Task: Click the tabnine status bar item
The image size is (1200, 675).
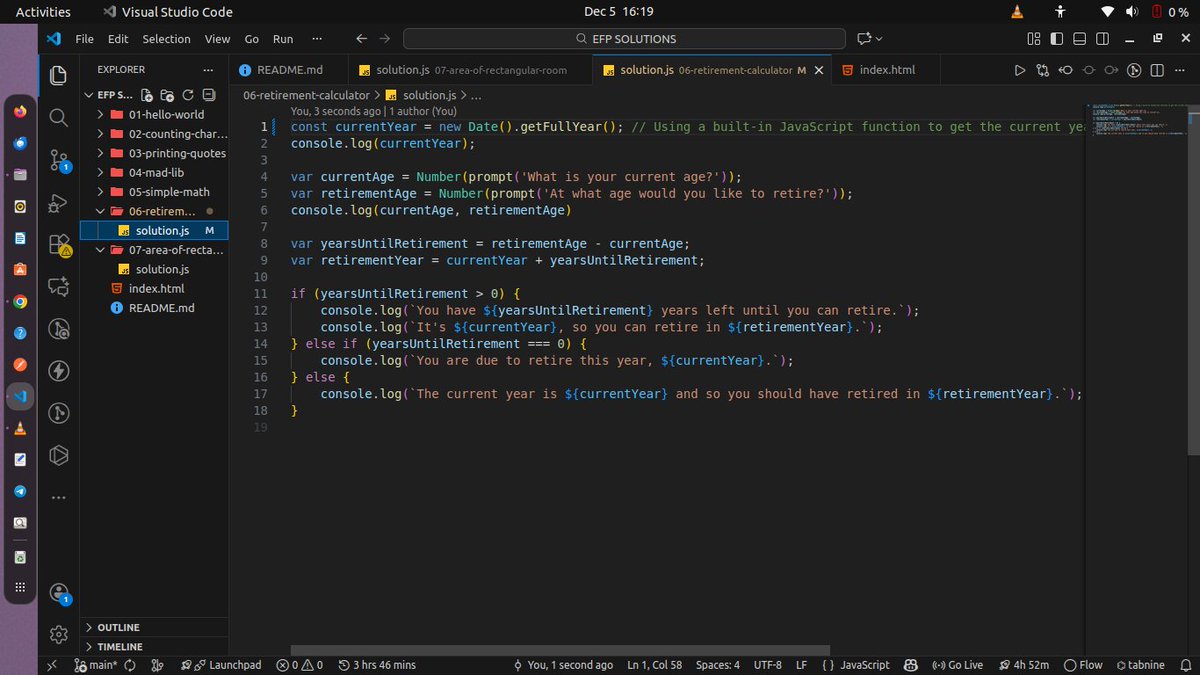Action: (1139, 664)
